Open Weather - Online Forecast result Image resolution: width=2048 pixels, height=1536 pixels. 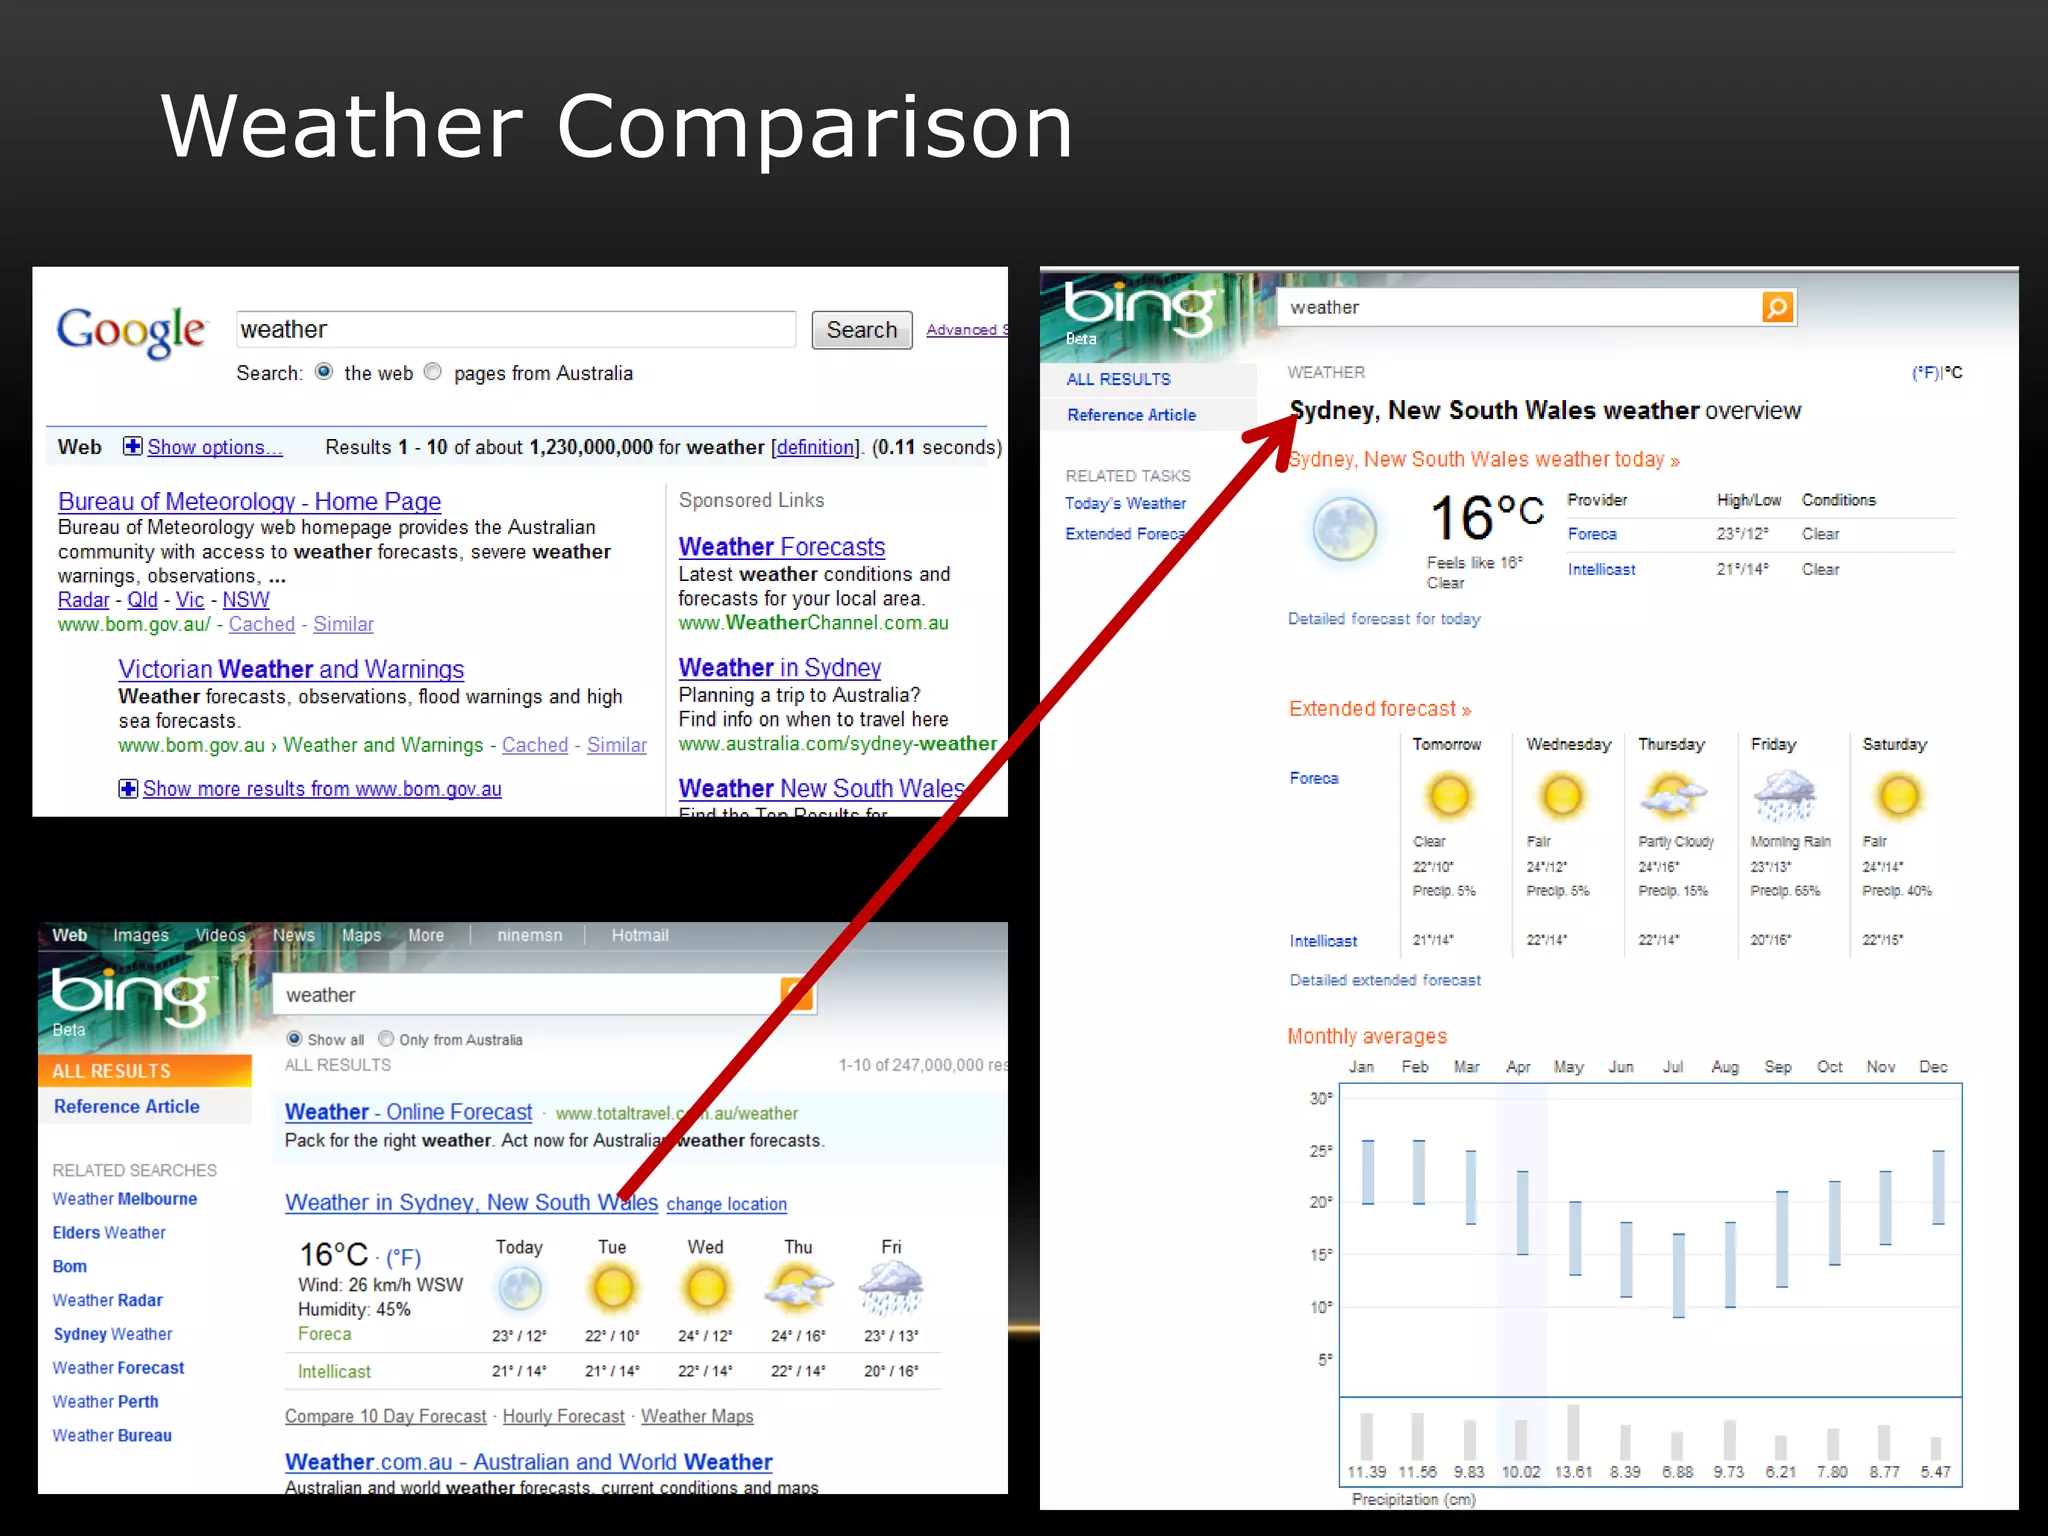tap(408, 1112)
